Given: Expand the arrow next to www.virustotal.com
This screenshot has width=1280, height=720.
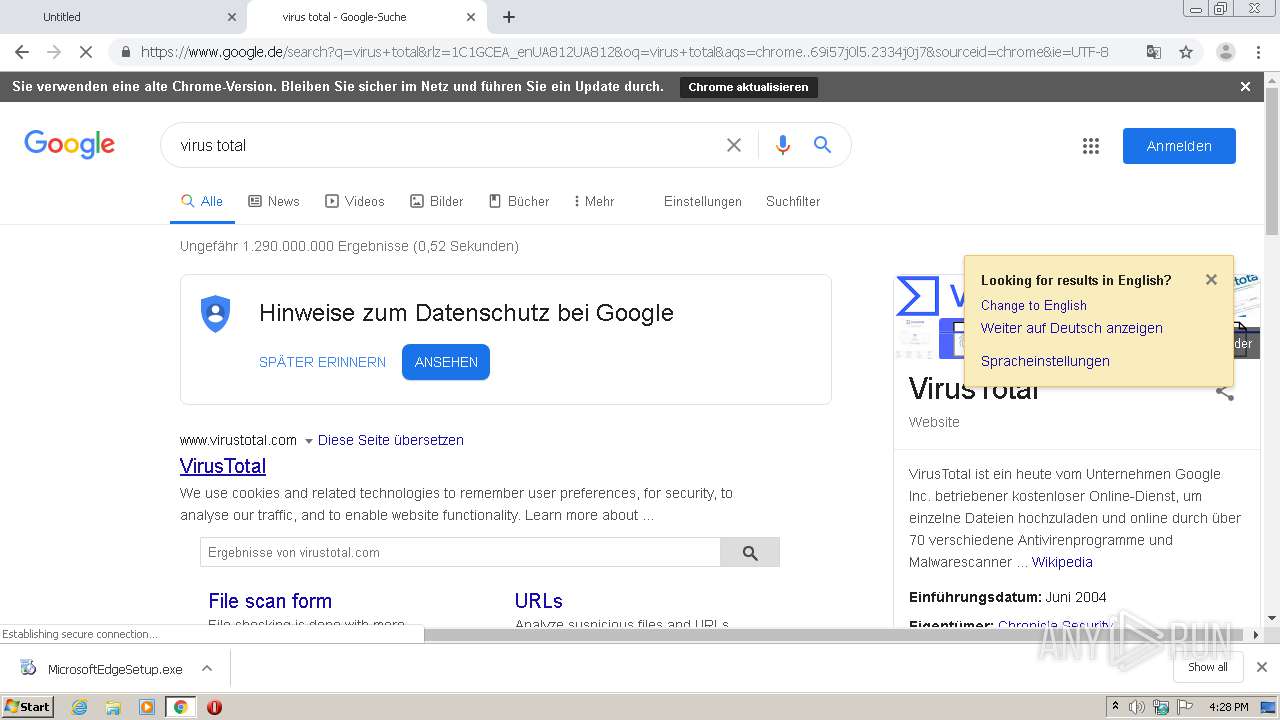Looking at the screenshot, I should (308, 441).
